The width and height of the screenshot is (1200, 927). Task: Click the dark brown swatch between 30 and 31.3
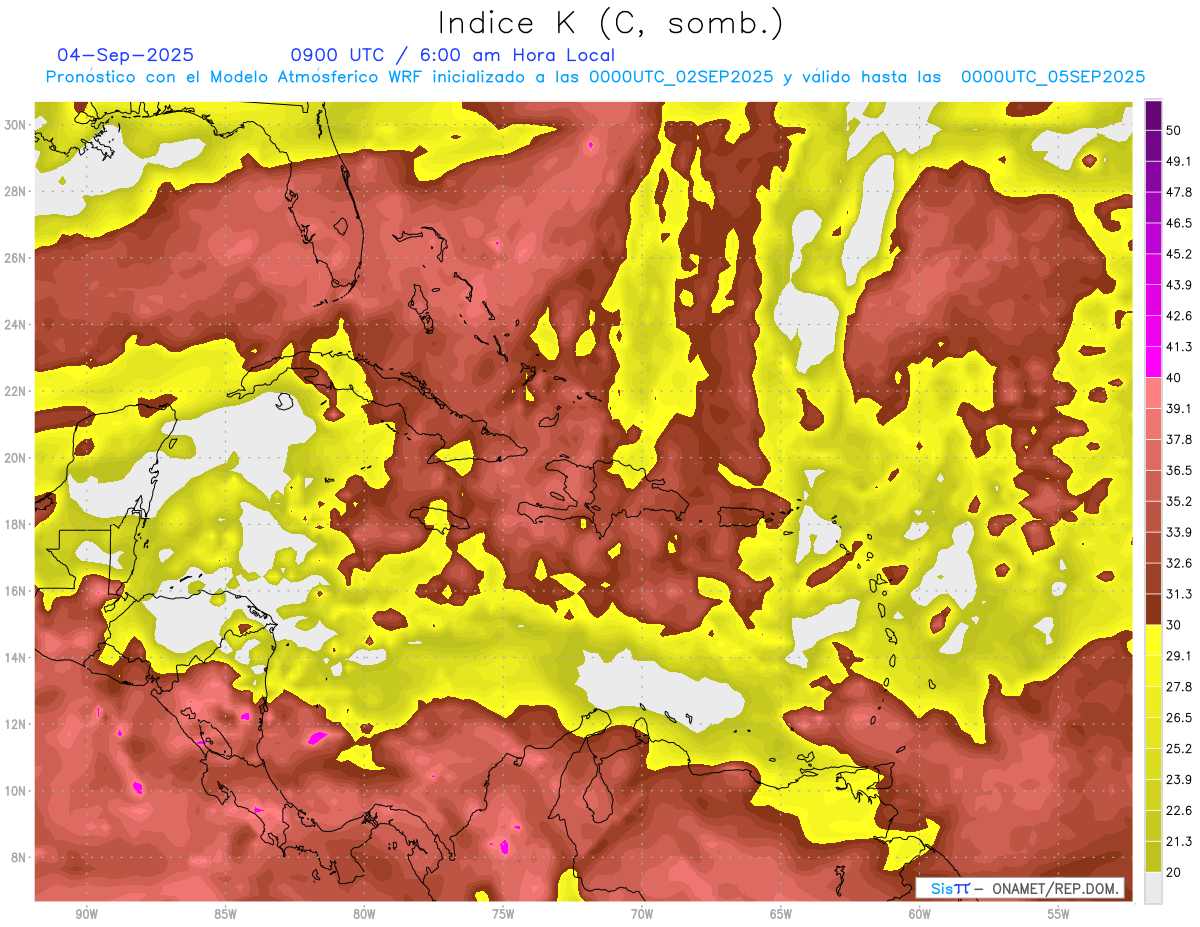[x=1153, y=609]
